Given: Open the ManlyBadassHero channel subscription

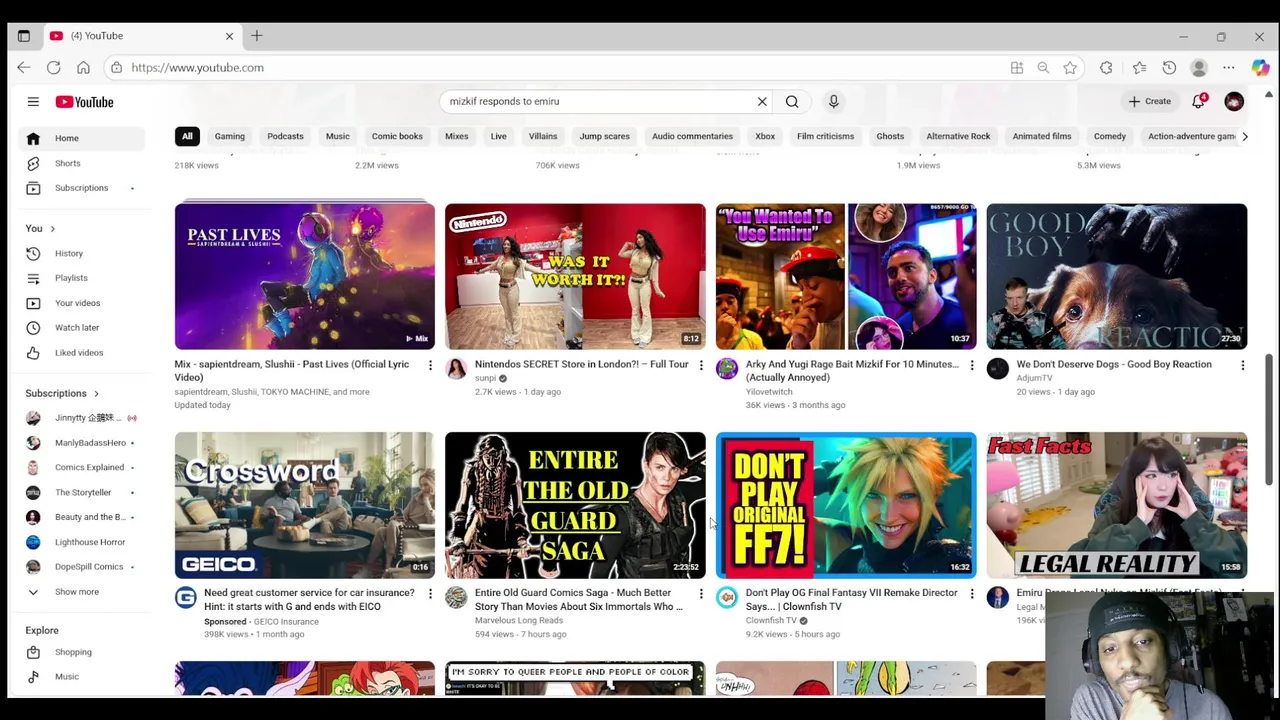Looking at the screenshot, I should click(80, 443).
